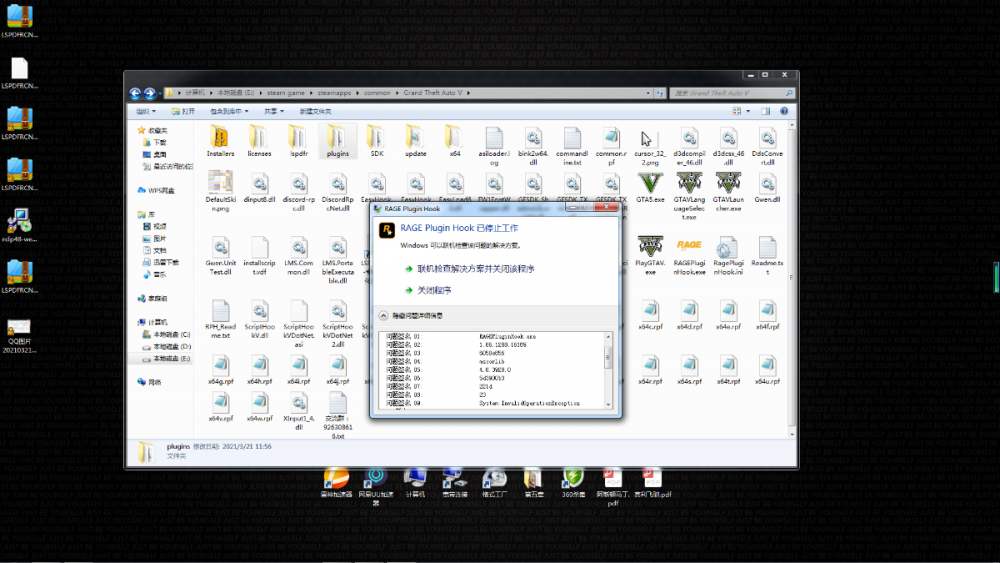The width and height of the screenshot is (1000, 563).
Task: Click the Explorer forward arrow
Action: pos(149,93)
